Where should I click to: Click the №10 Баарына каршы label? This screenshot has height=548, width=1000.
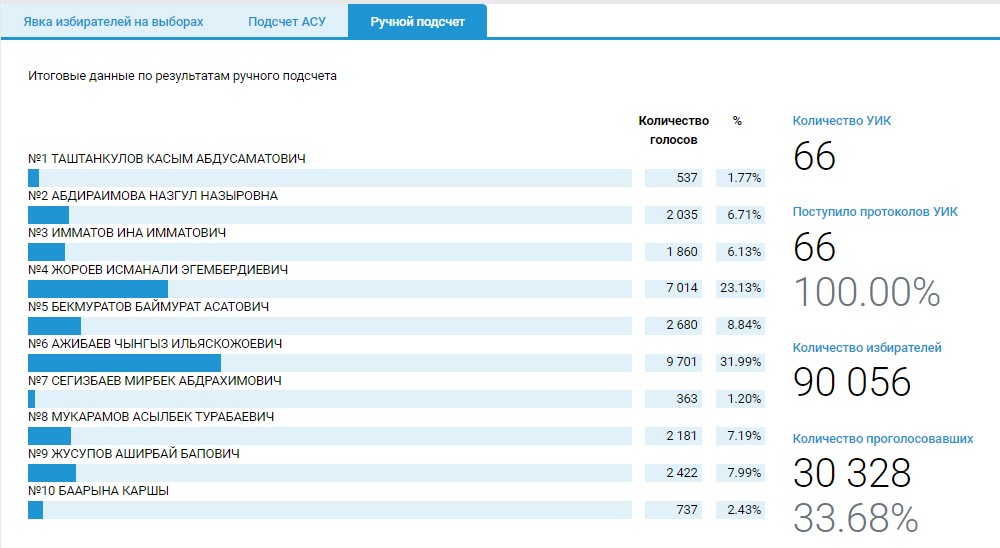click(x=98, y=491)
